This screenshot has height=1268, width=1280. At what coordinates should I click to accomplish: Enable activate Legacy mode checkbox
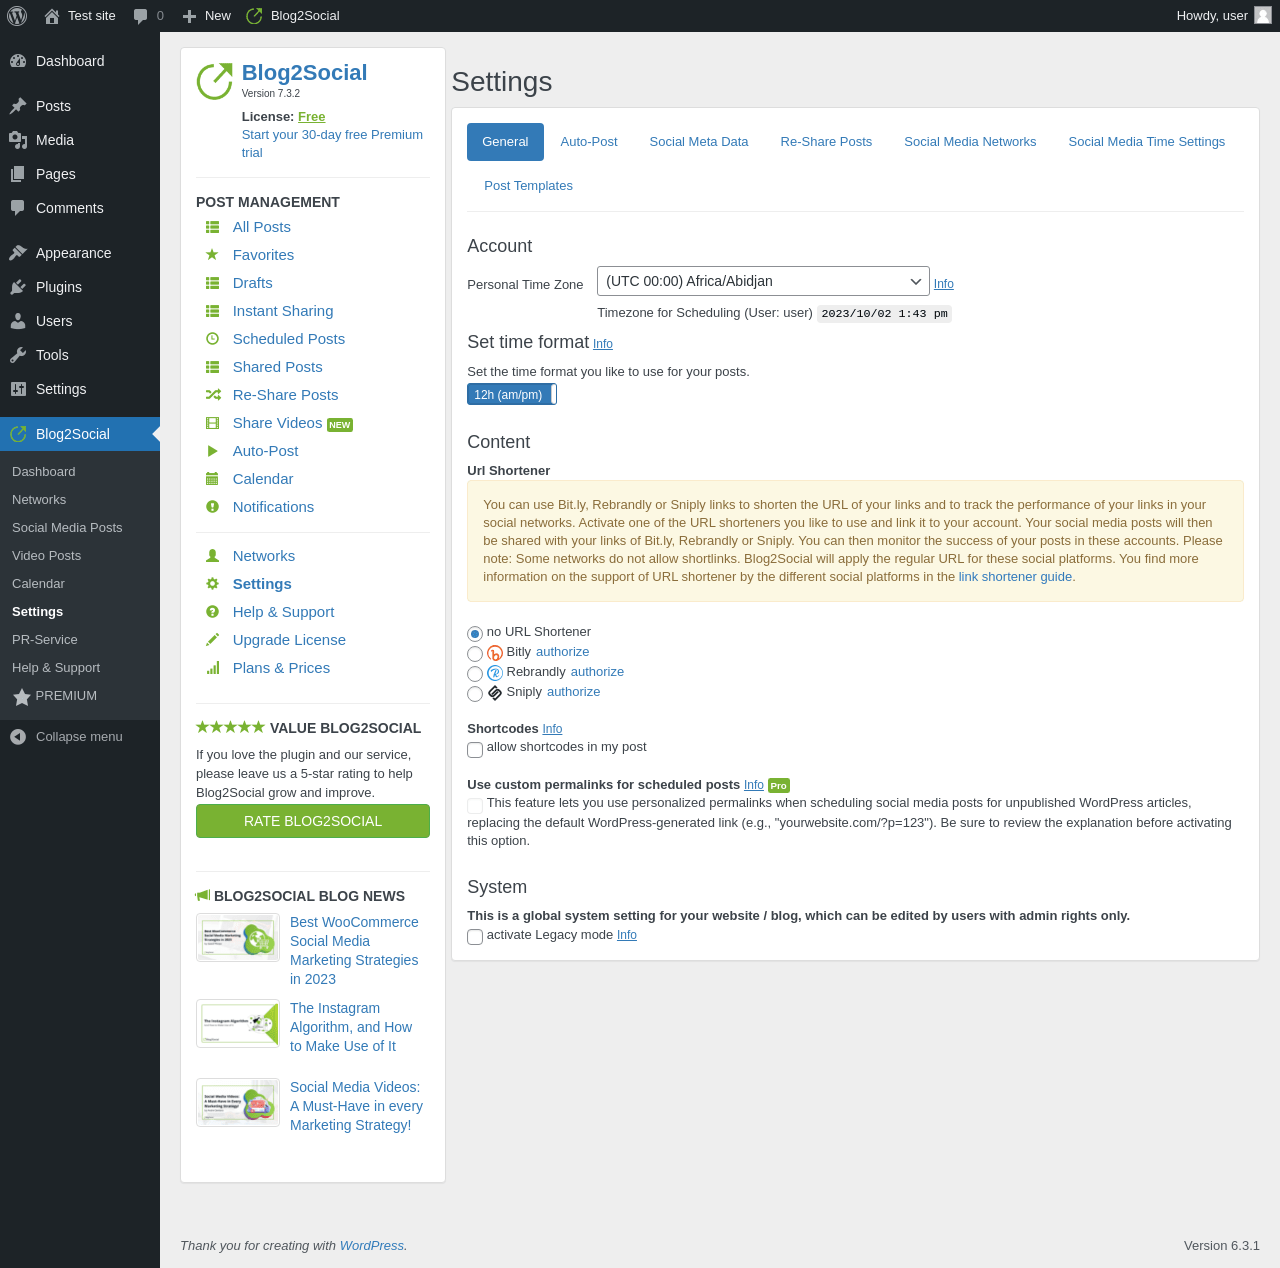(475, 937)
